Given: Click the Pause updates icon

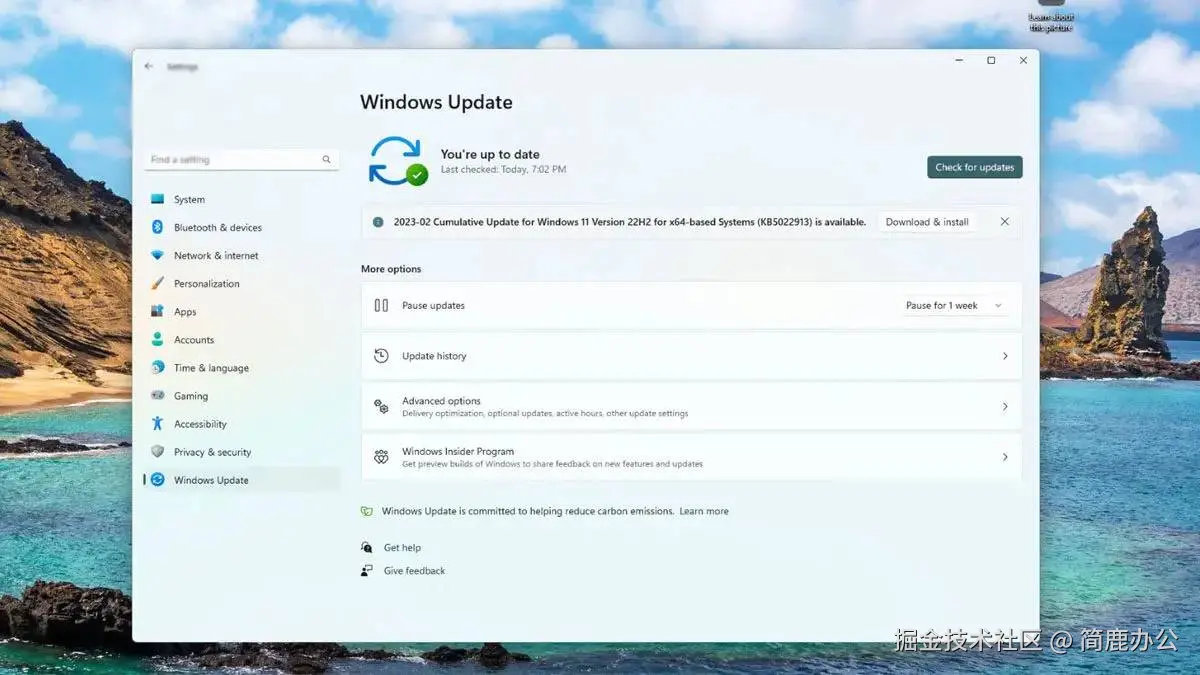Looking at the screenshot, I should pos(381,305).
